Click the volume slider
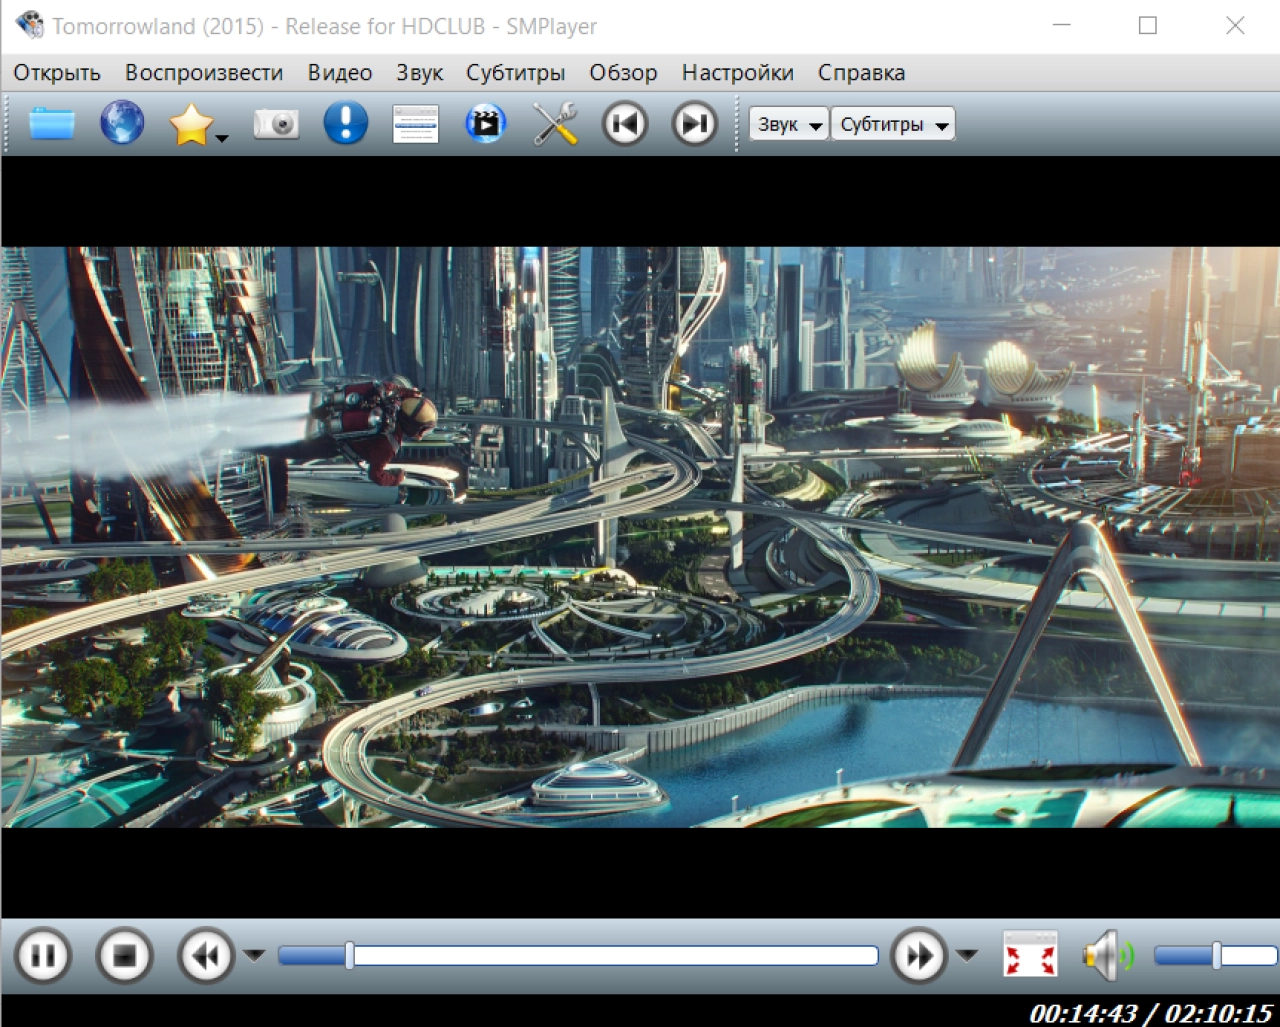Viewport: 1280px width, 1027px height. point(1216,956)
